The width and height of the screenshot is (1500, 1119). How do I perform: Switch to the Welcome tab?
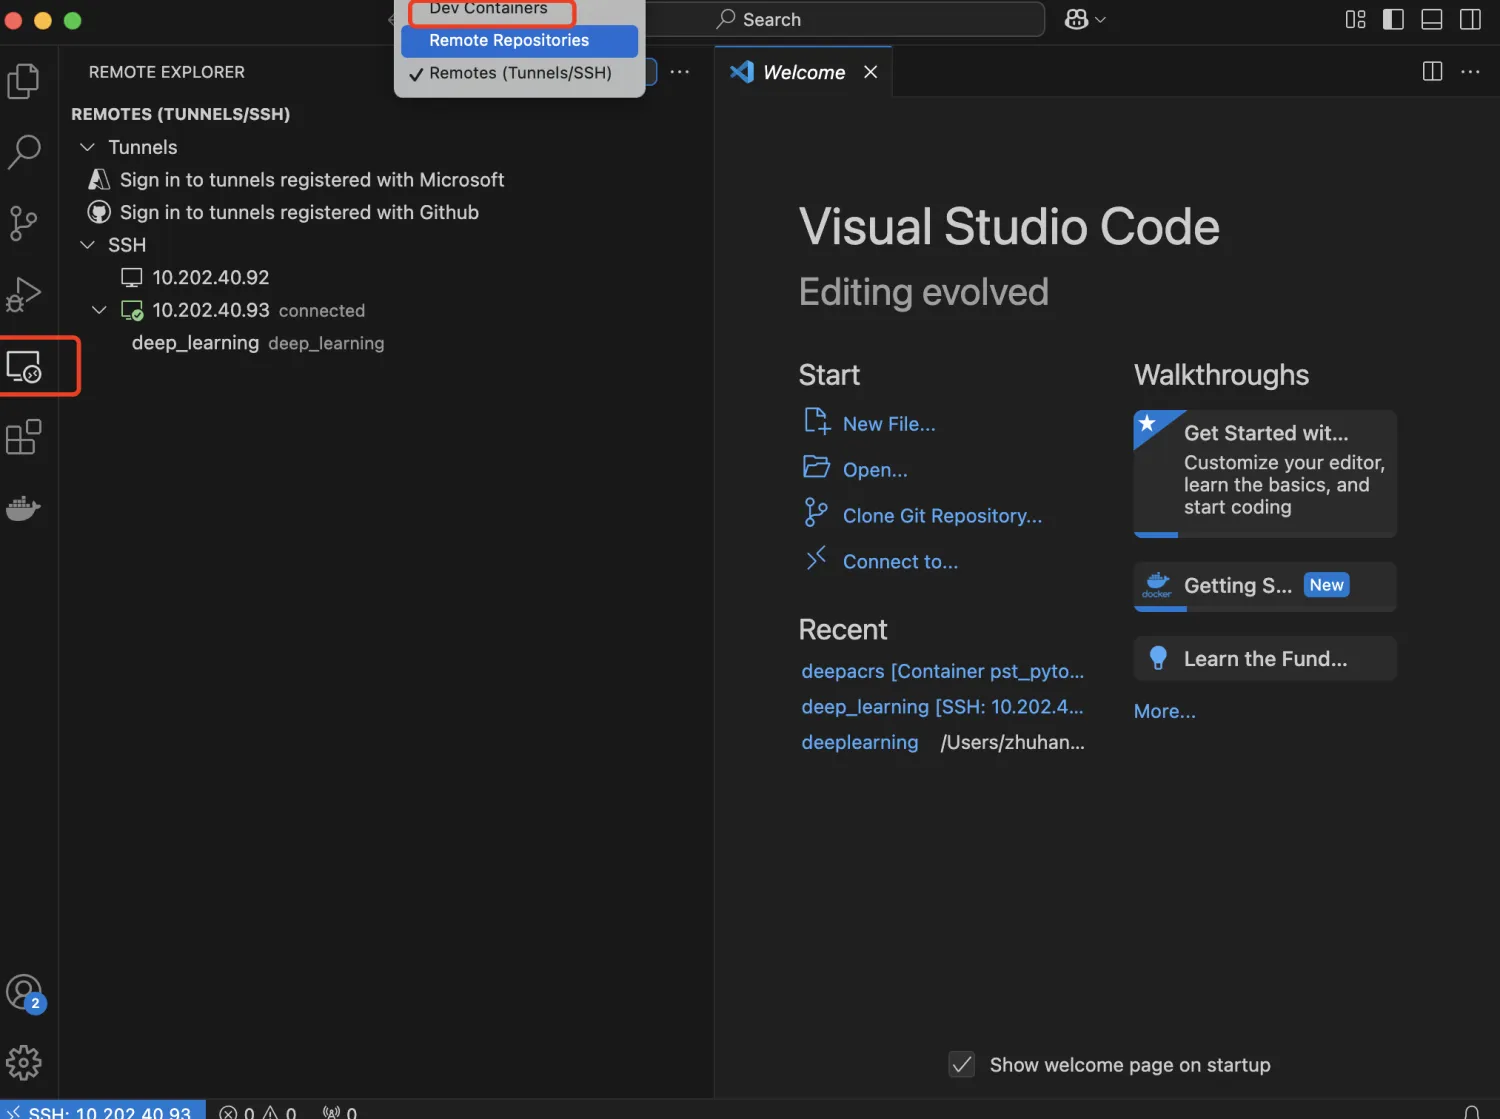[804, 72]
